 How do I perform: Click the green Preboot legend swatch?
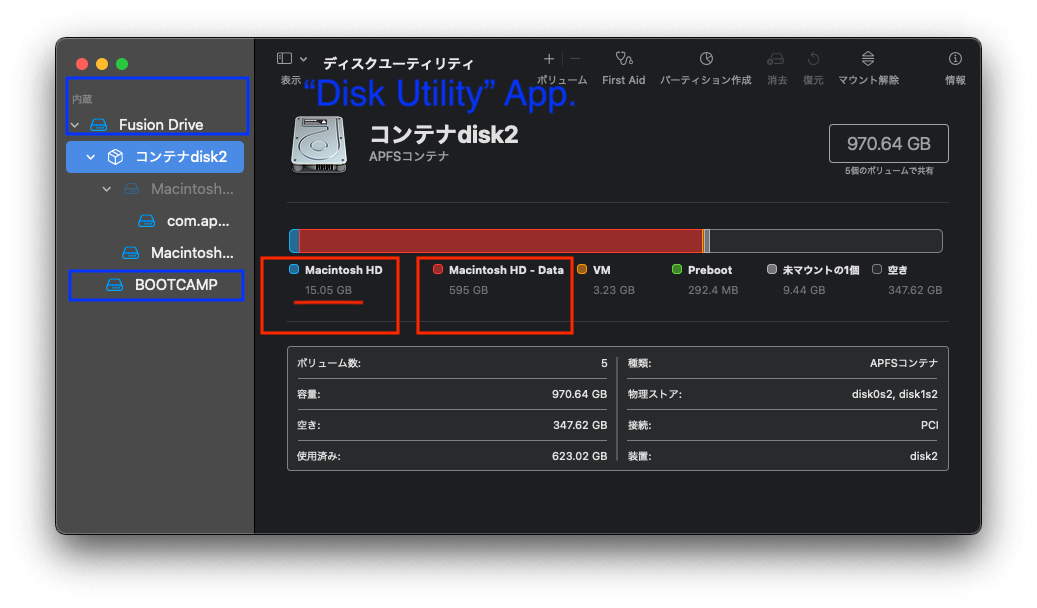(677, 269)
